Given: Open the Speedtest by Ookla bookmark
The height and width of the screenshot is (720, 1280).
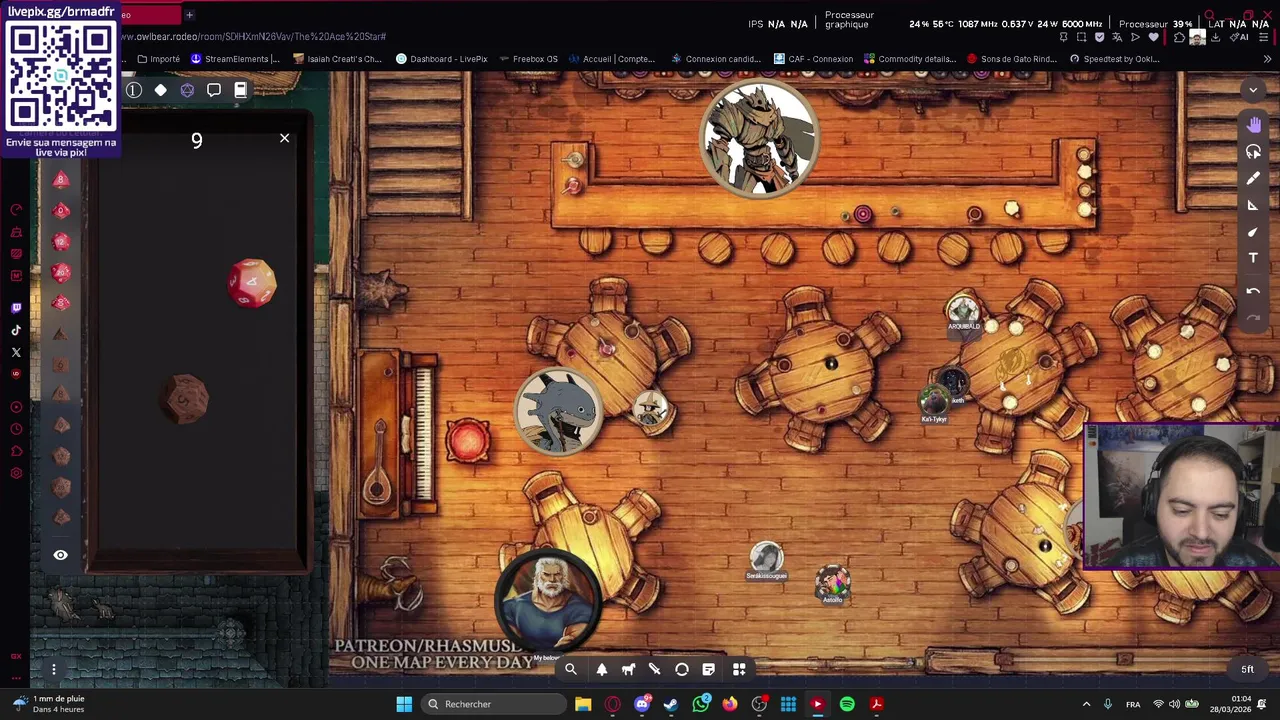Looking at the screenshot, I should (x=1114, y=59).
